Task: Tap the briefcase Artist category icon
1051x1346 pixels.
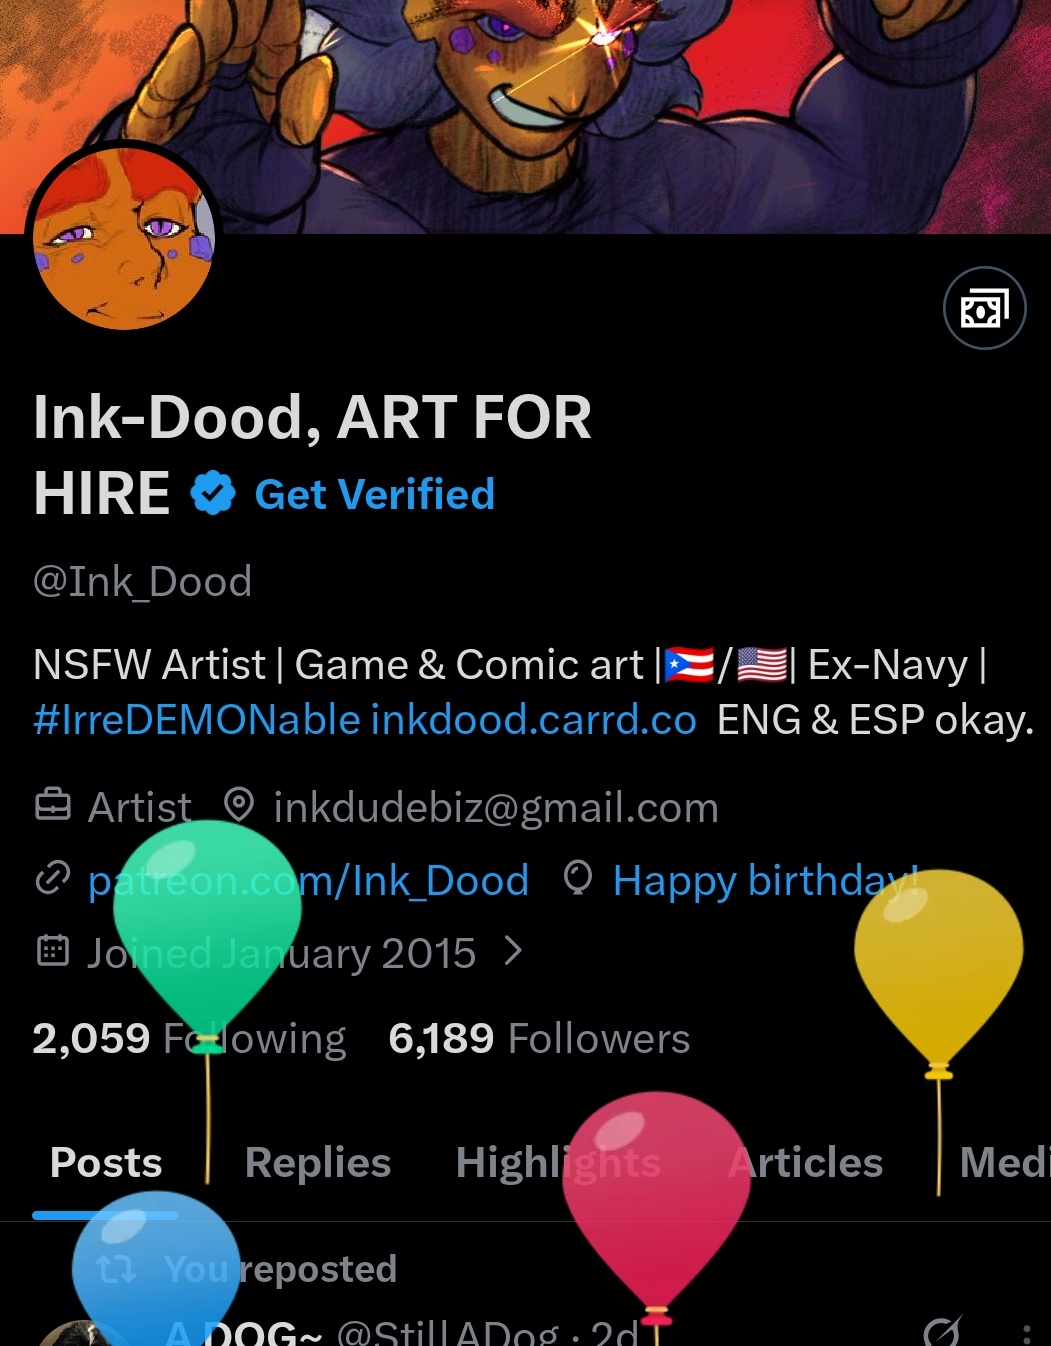Action: (53, 805)
